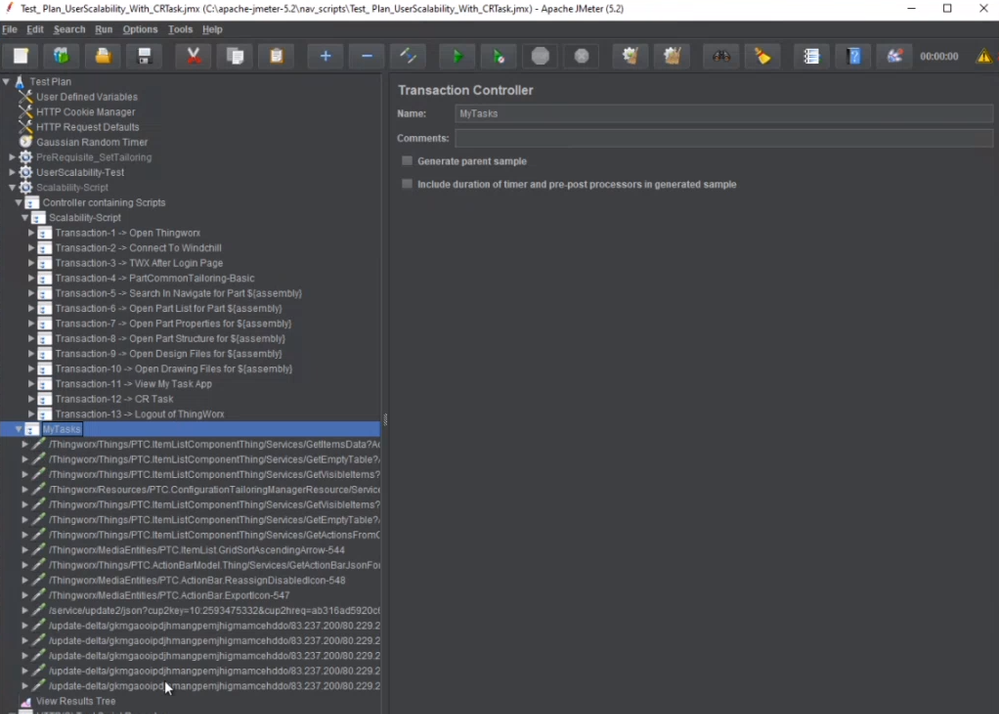Select Transaction-4 PartCommonTailoring-Basic
This screenshot has width=999, height=714.
pos(155,278)
